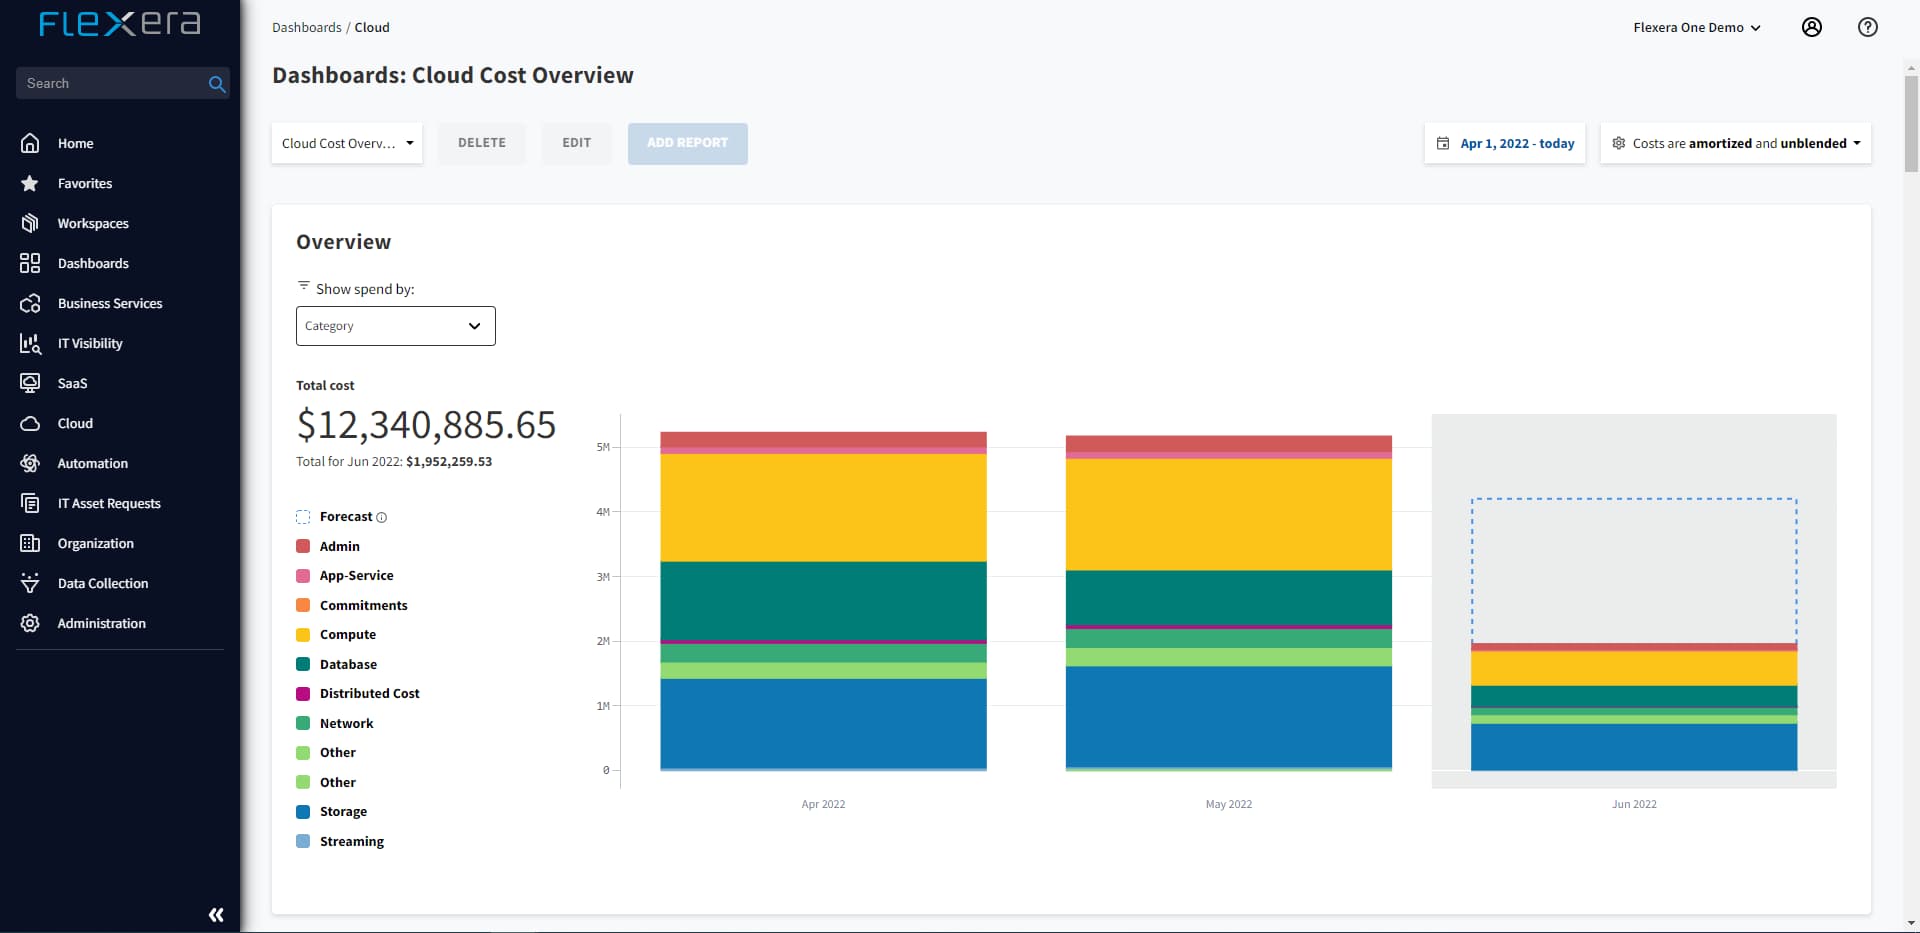The width and height of the screenshot is (1920, 933).
Task: Click the Jun 2022 axis label
Action: pos(1634,804)
